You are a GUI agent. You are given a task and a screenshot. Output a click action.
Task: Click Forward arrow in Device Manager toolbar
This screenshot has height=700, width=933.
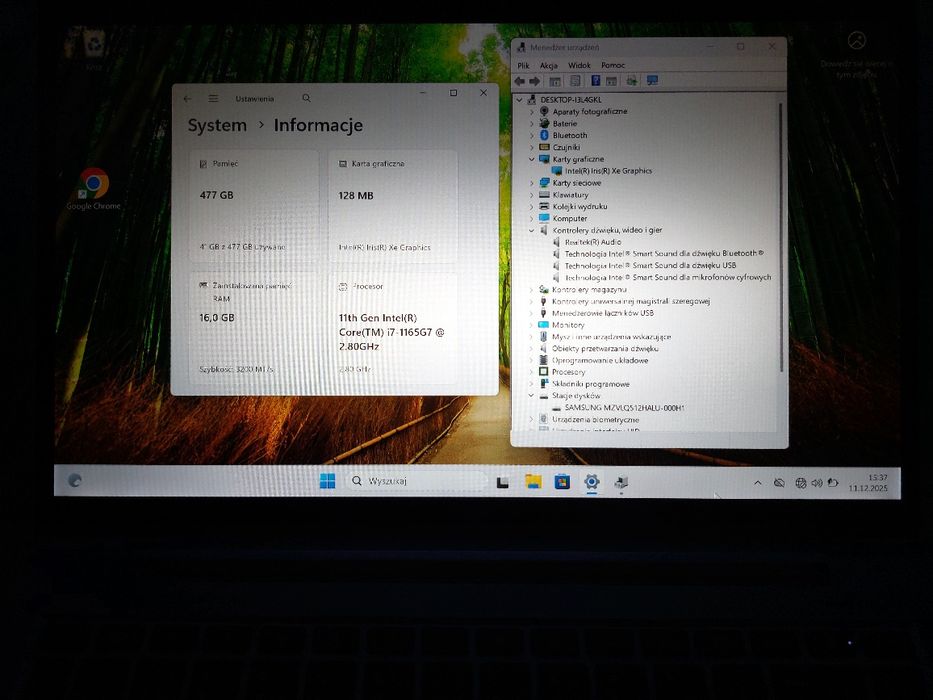[x=534, y=81]
